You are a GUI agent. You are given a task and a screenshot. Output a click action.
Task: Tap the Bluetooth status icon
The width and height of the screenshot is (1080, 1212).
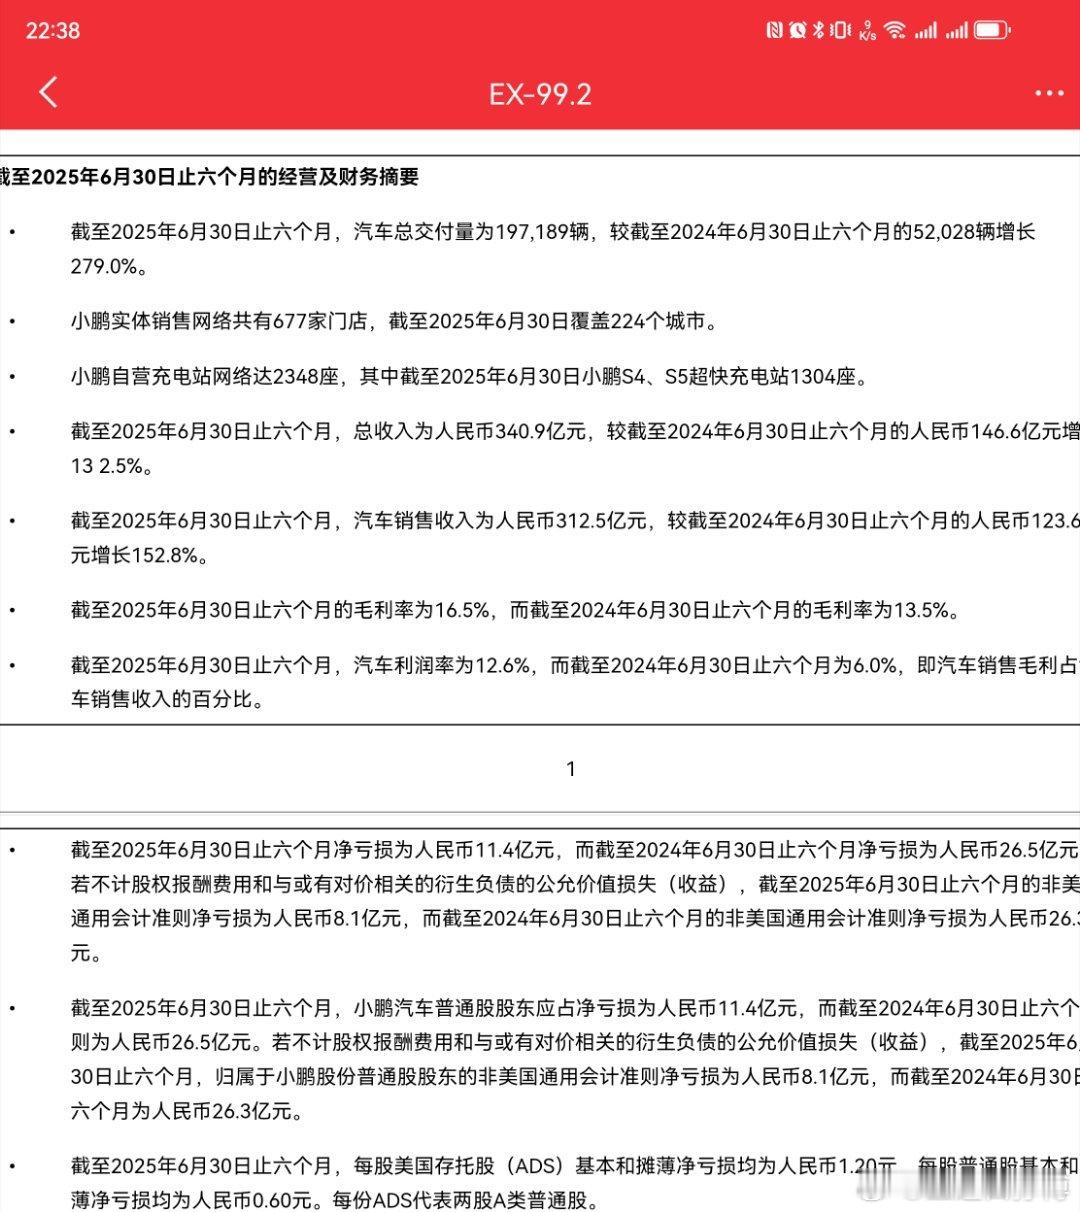click(x=817, y=30)
